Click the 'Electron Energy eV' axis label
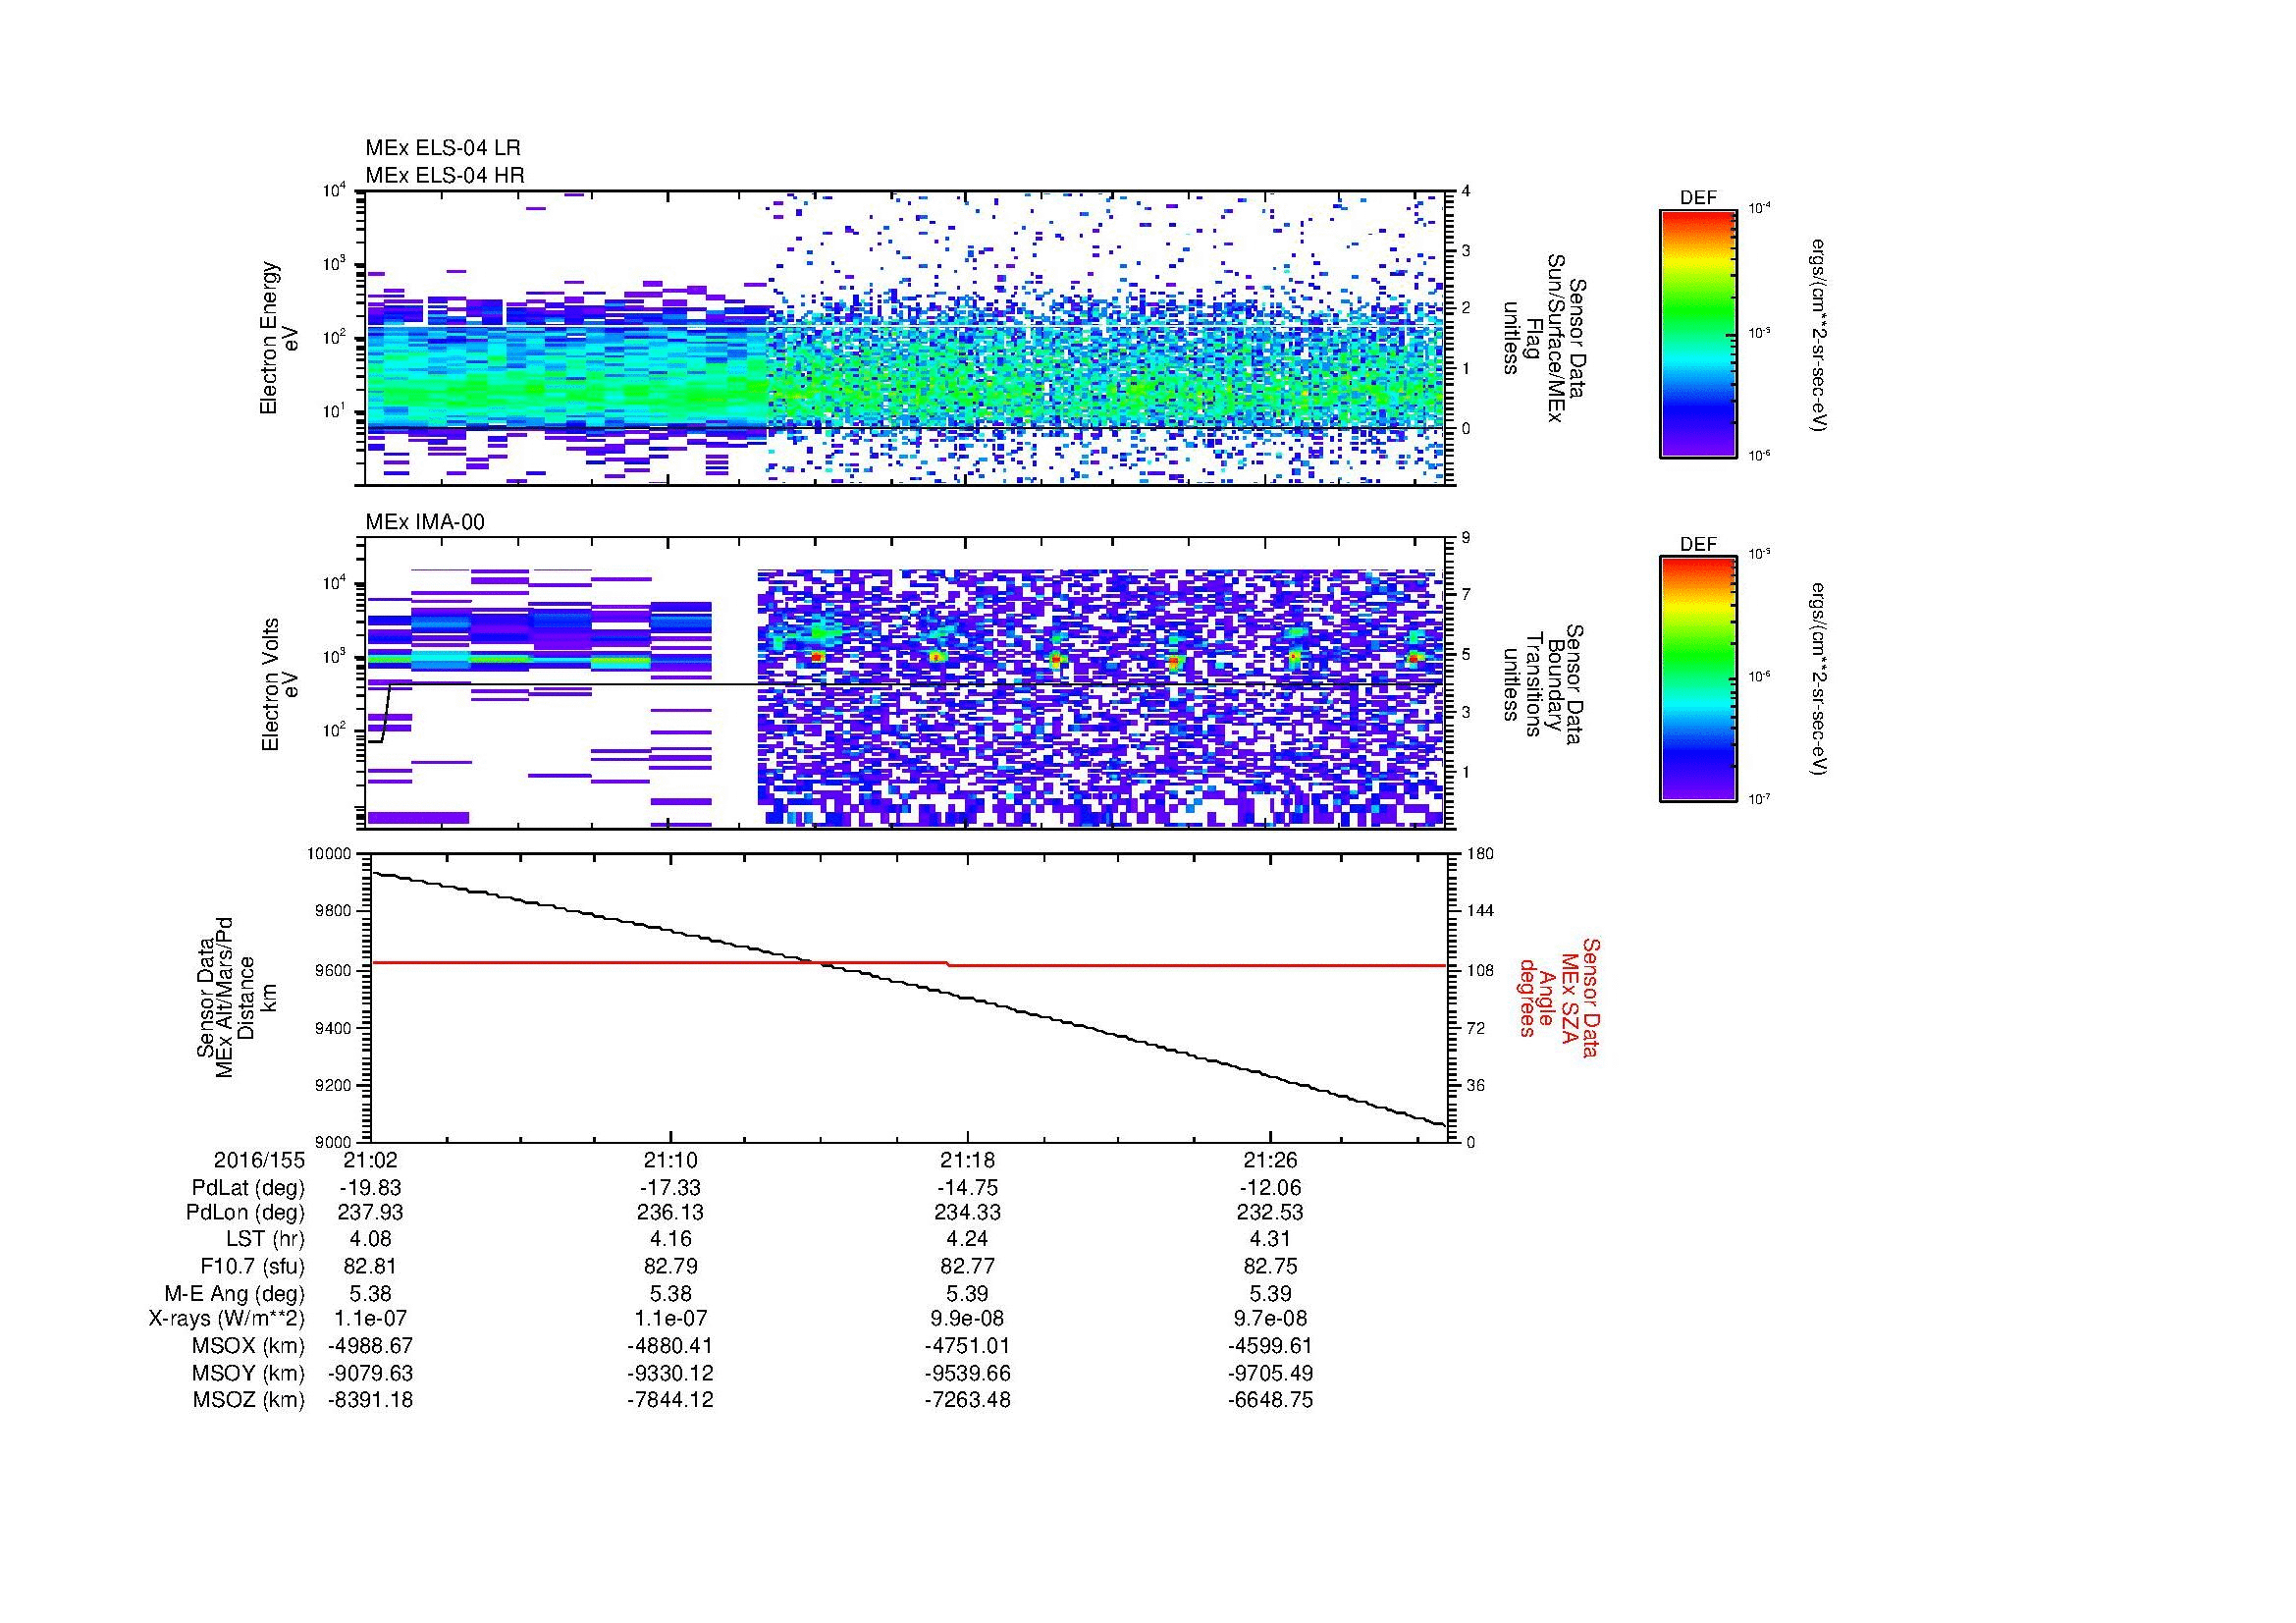Image resolution: width=2296 pixels, height=1623 pixels. coord(279,338)
